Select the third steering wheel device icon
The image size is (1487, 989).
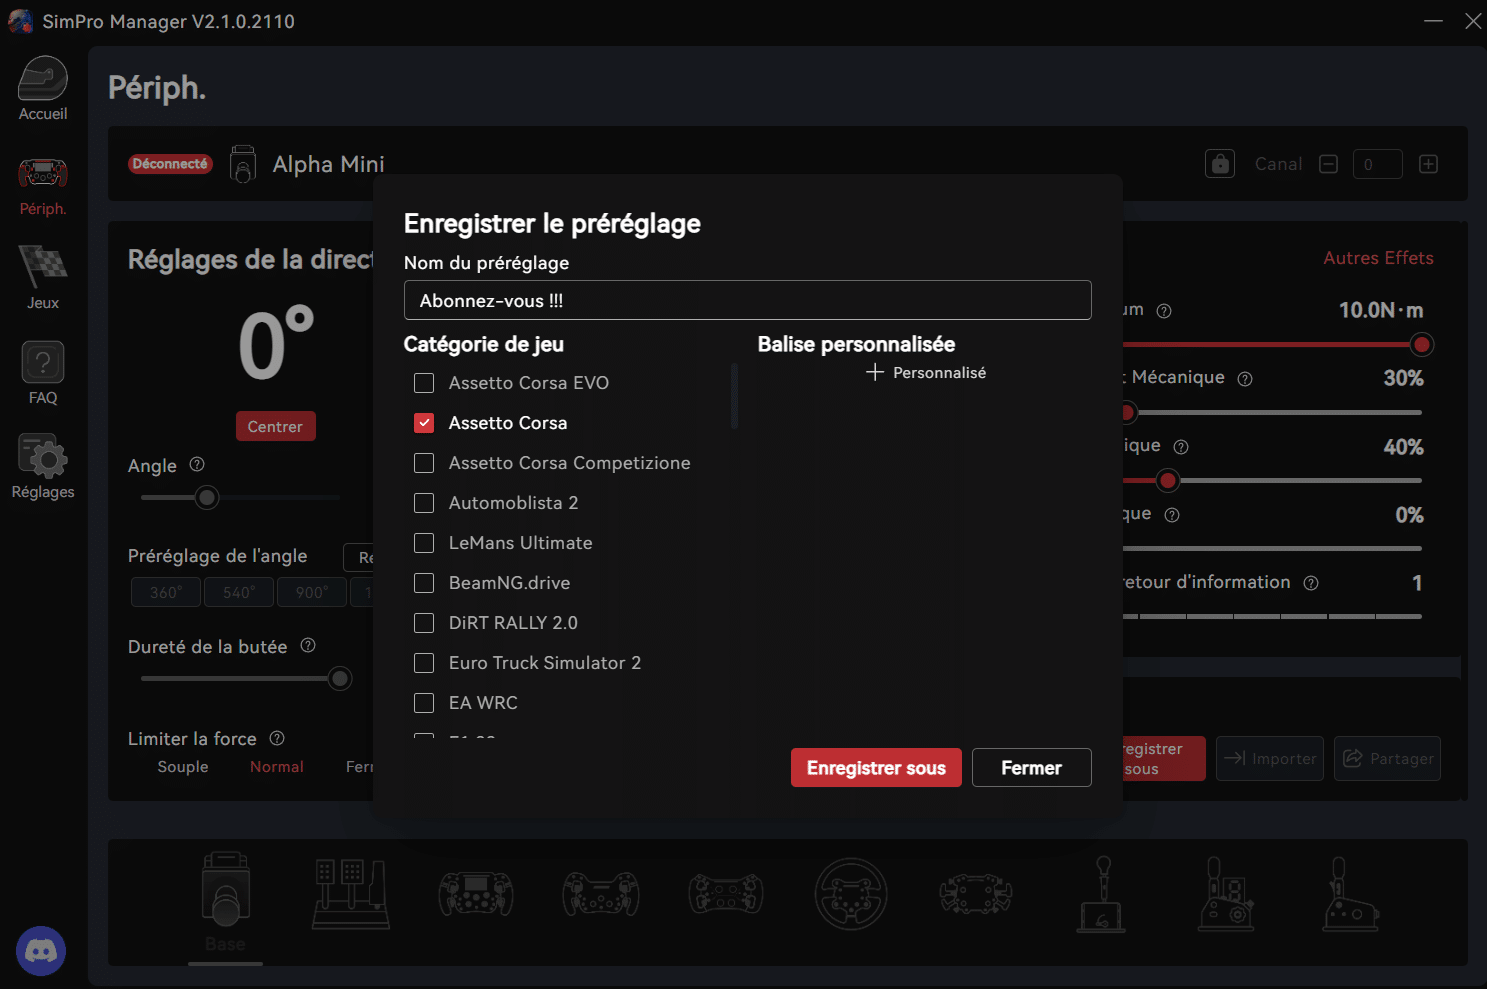click(726, 893)
